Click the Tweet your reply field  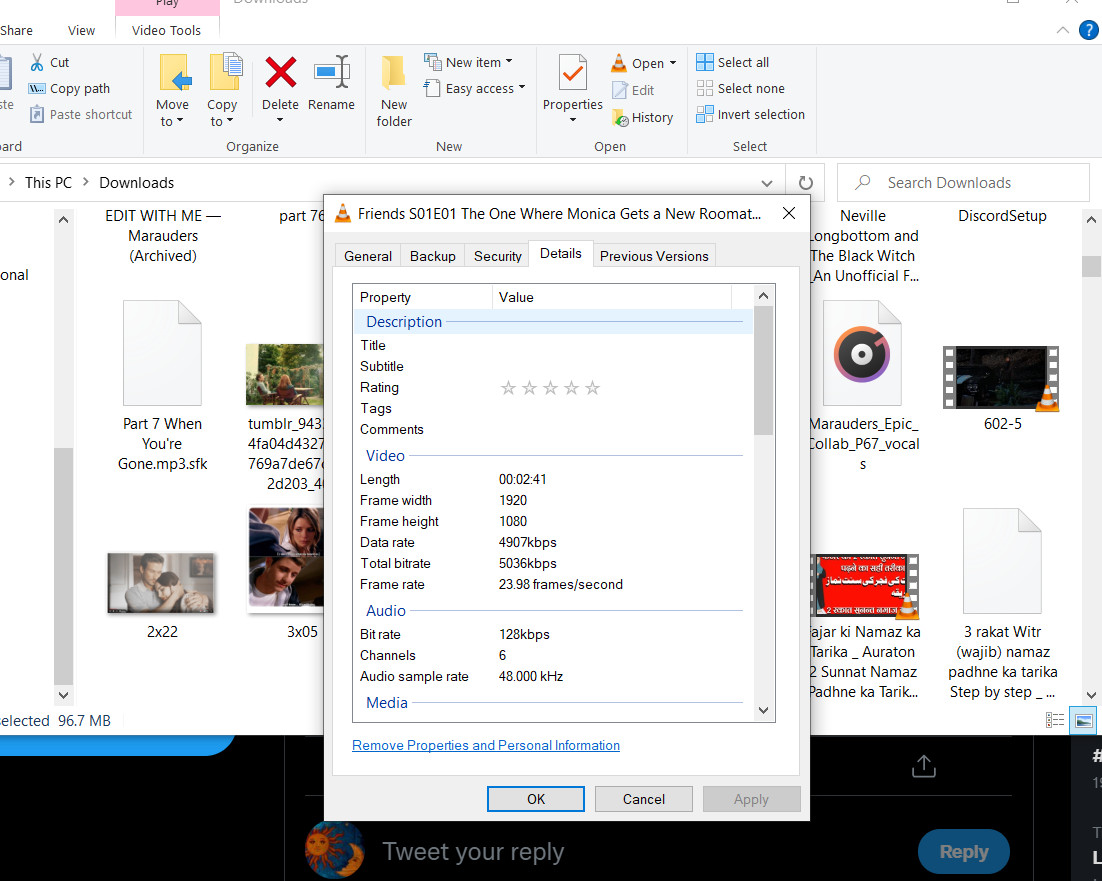(x=473, y=851)
